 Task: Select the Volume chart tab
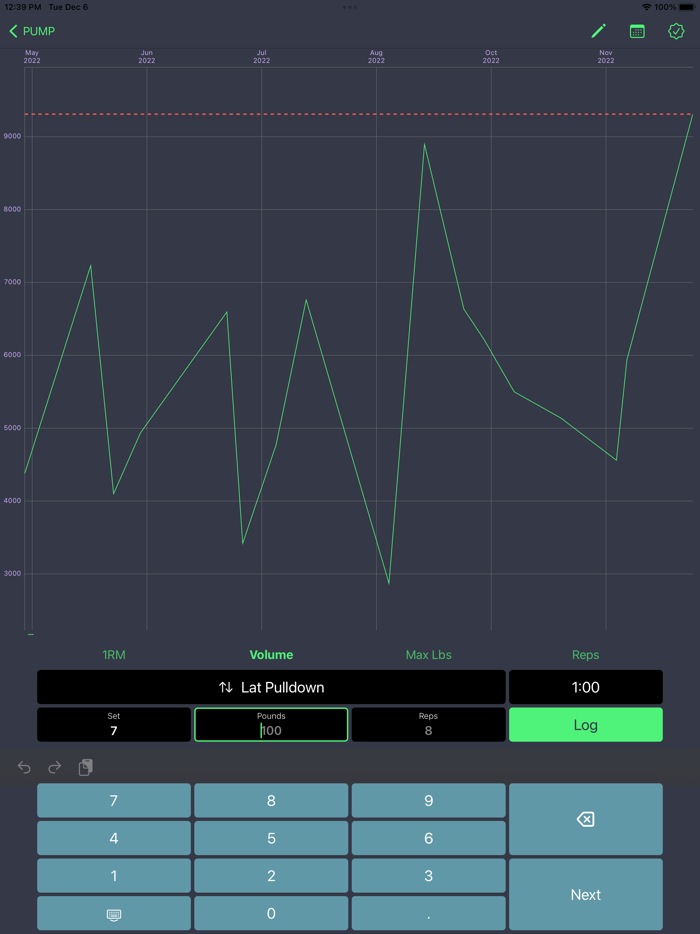pyautogui.click(x=271, y=655)
